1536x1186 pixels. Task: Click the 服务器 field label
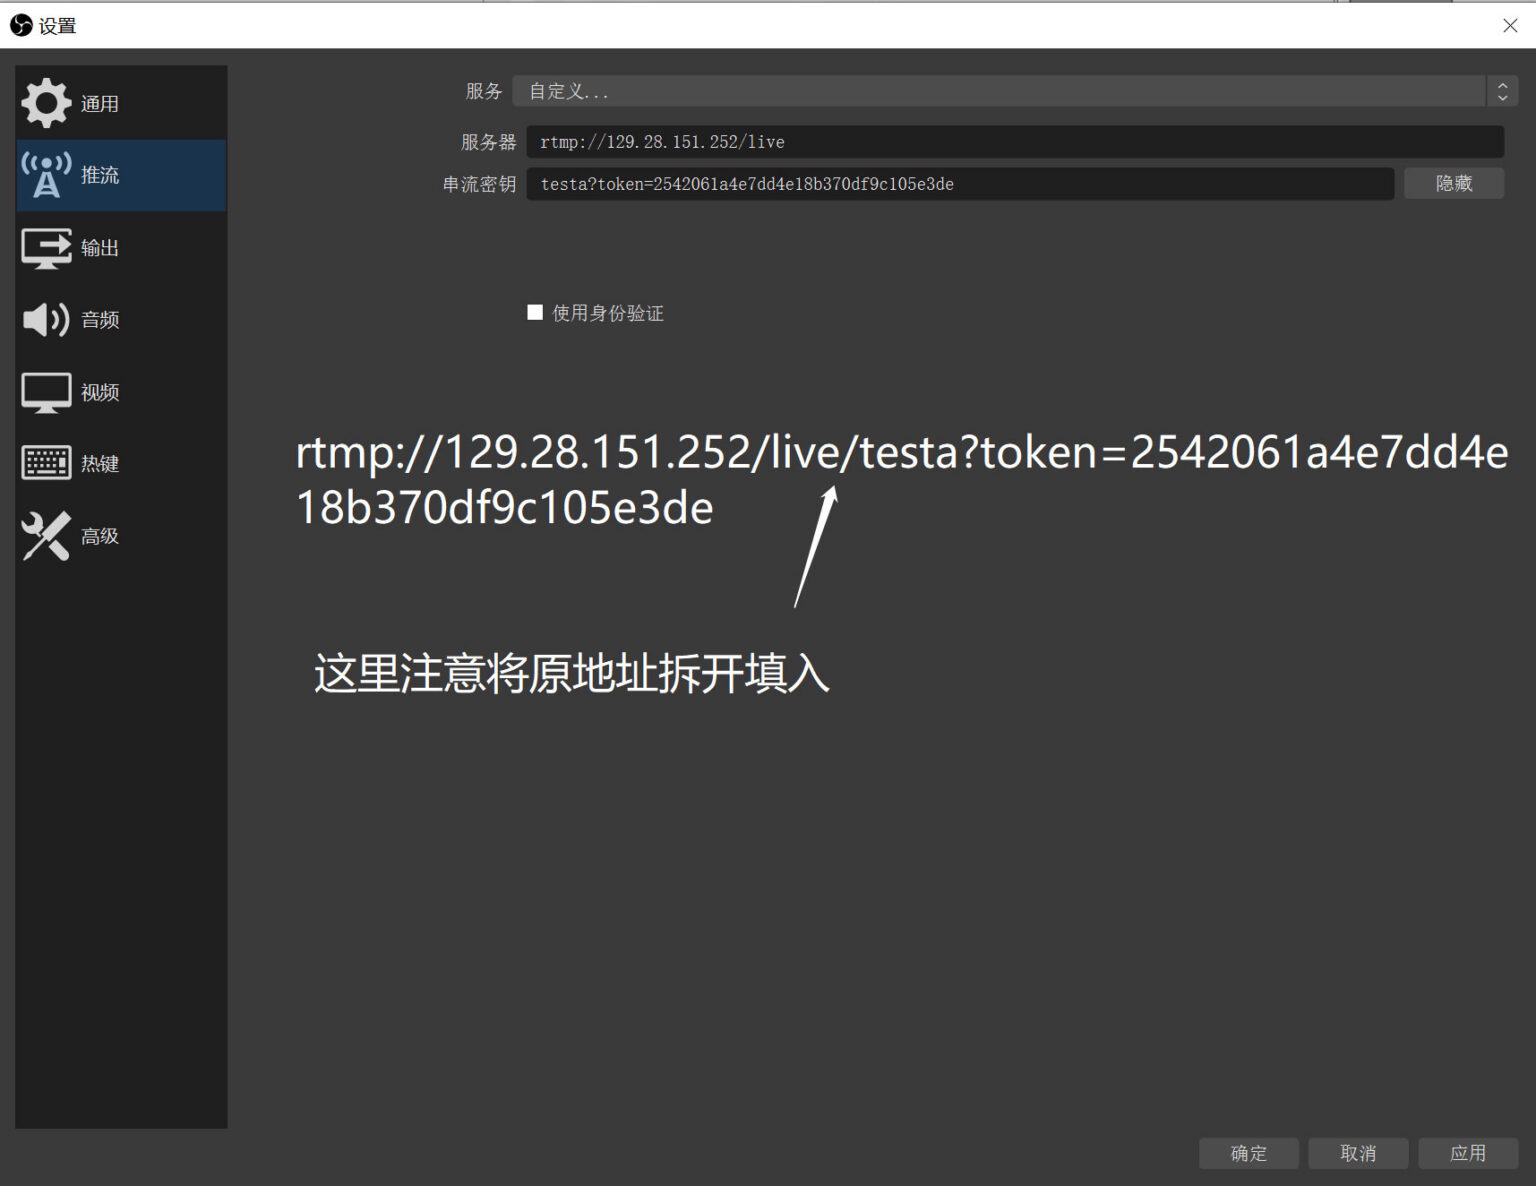point(488,142)
